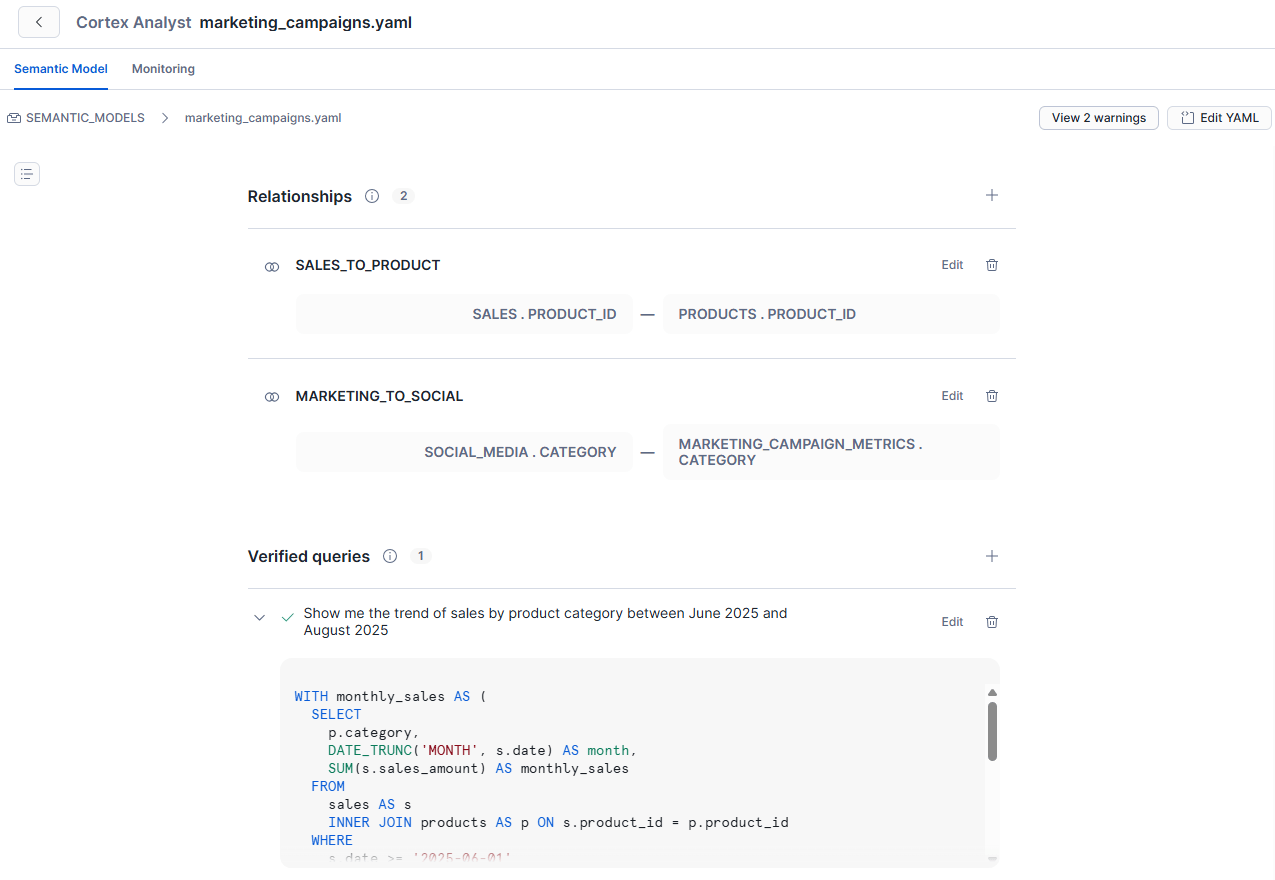Image resolution: width=1275 pixels, height=880 pixels.
Task: Open the Edit YAML button
Action: [1219, 118]
